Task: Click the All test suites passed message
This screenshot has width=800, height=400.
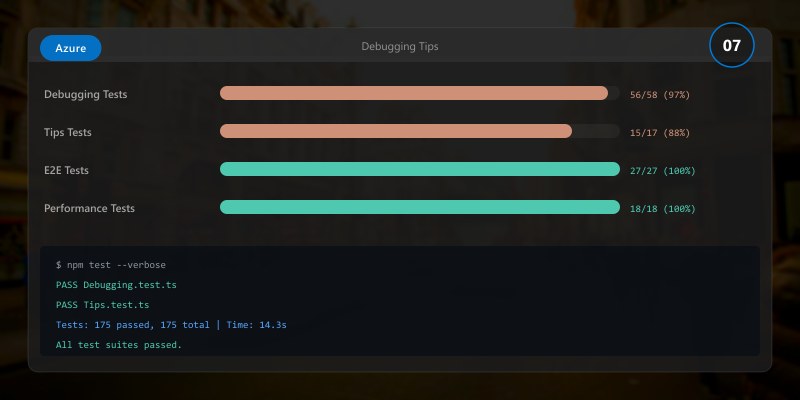Action: pyautogui.click(x=119, y=345)
